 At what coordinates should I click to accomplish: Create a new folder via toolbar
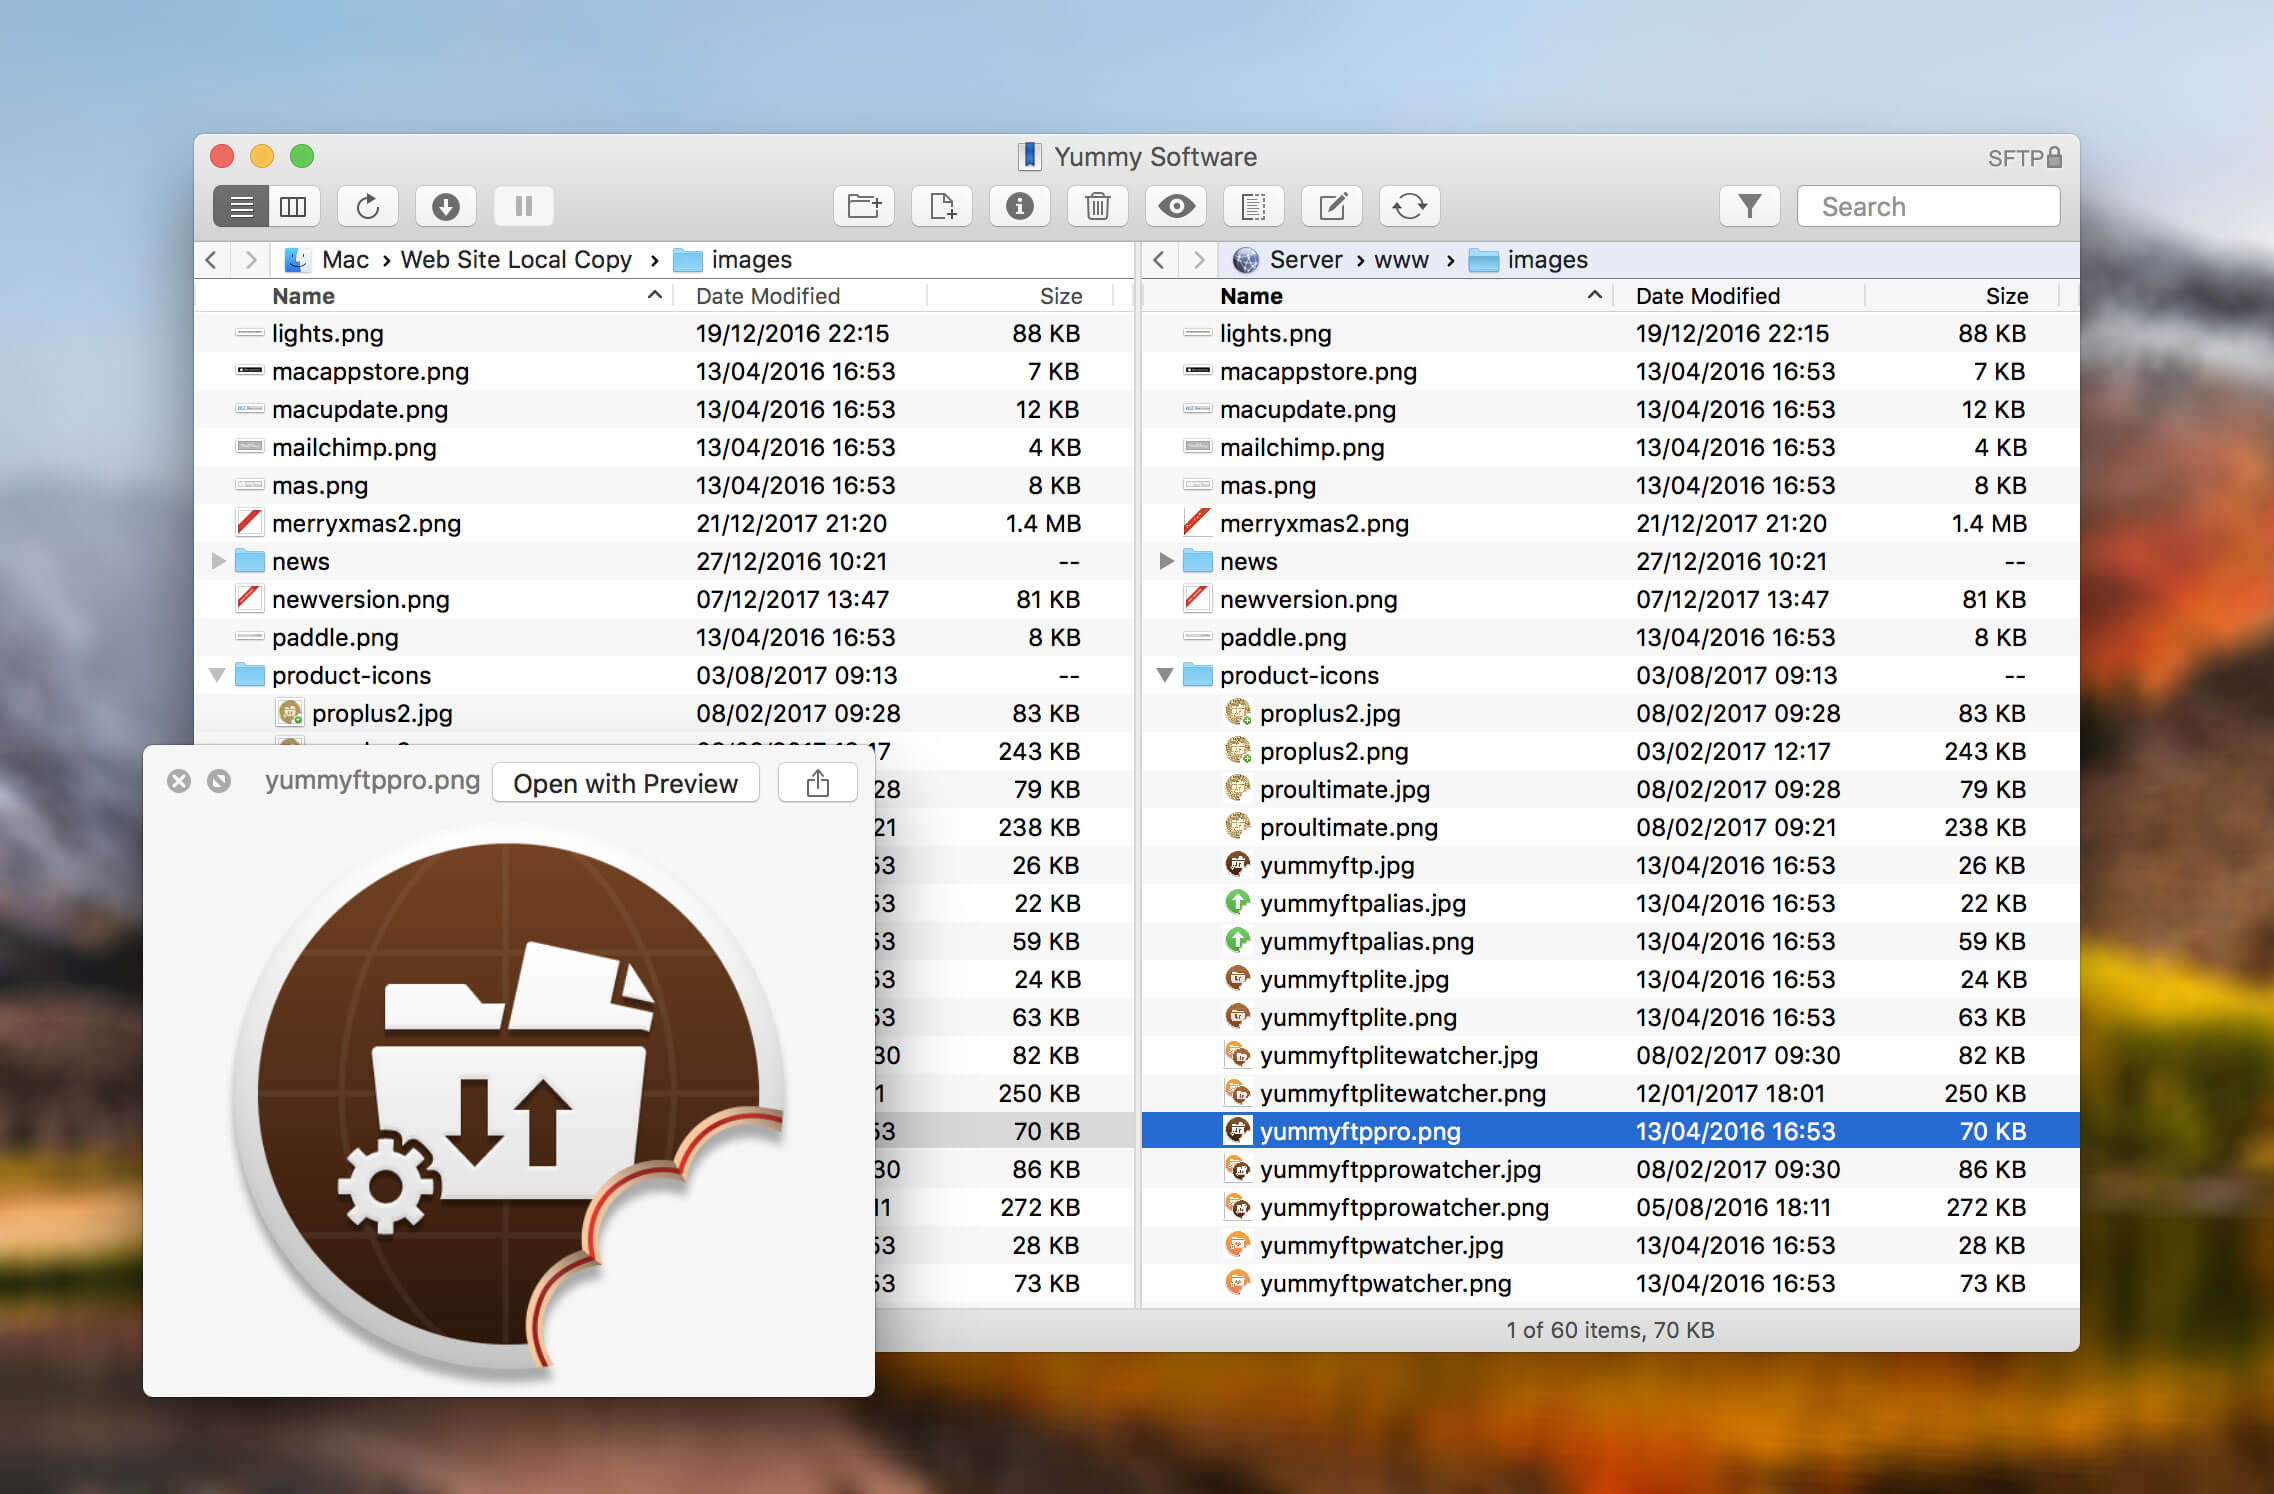click(864, 206)
